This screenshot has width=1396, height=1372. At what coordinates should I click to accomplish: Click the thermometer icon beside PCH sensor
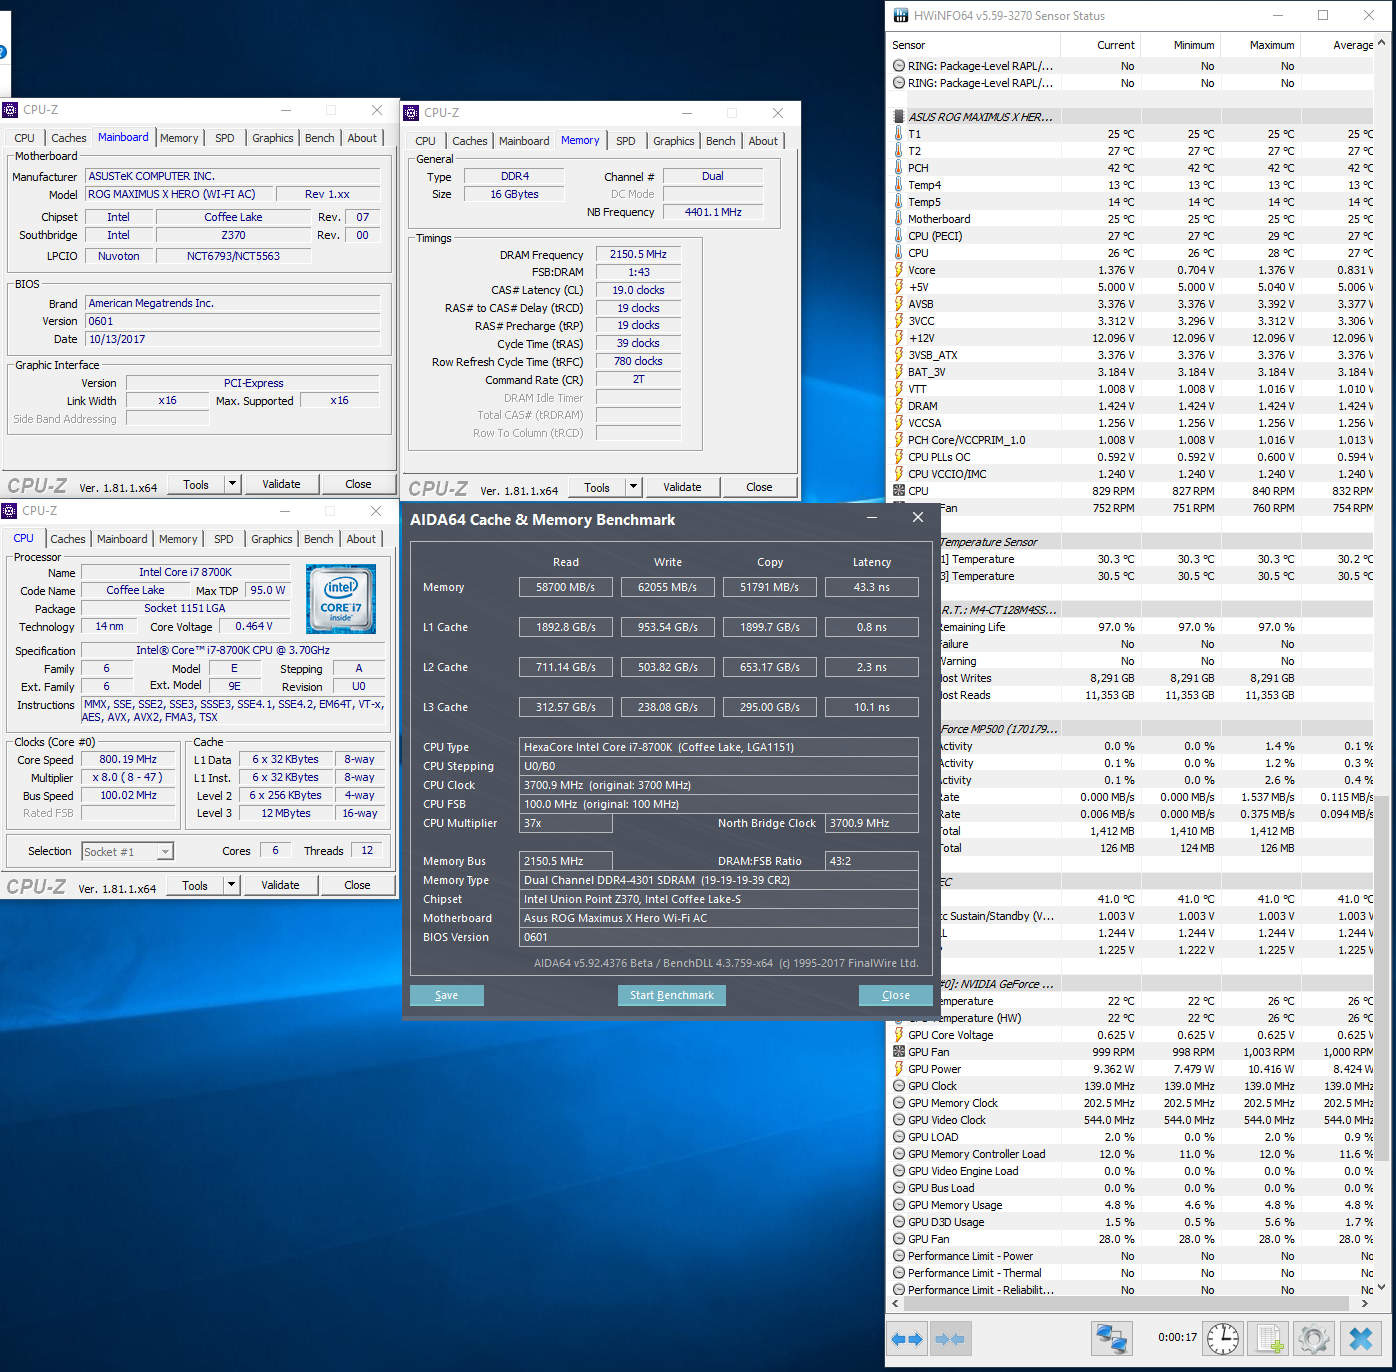[899, 168]
